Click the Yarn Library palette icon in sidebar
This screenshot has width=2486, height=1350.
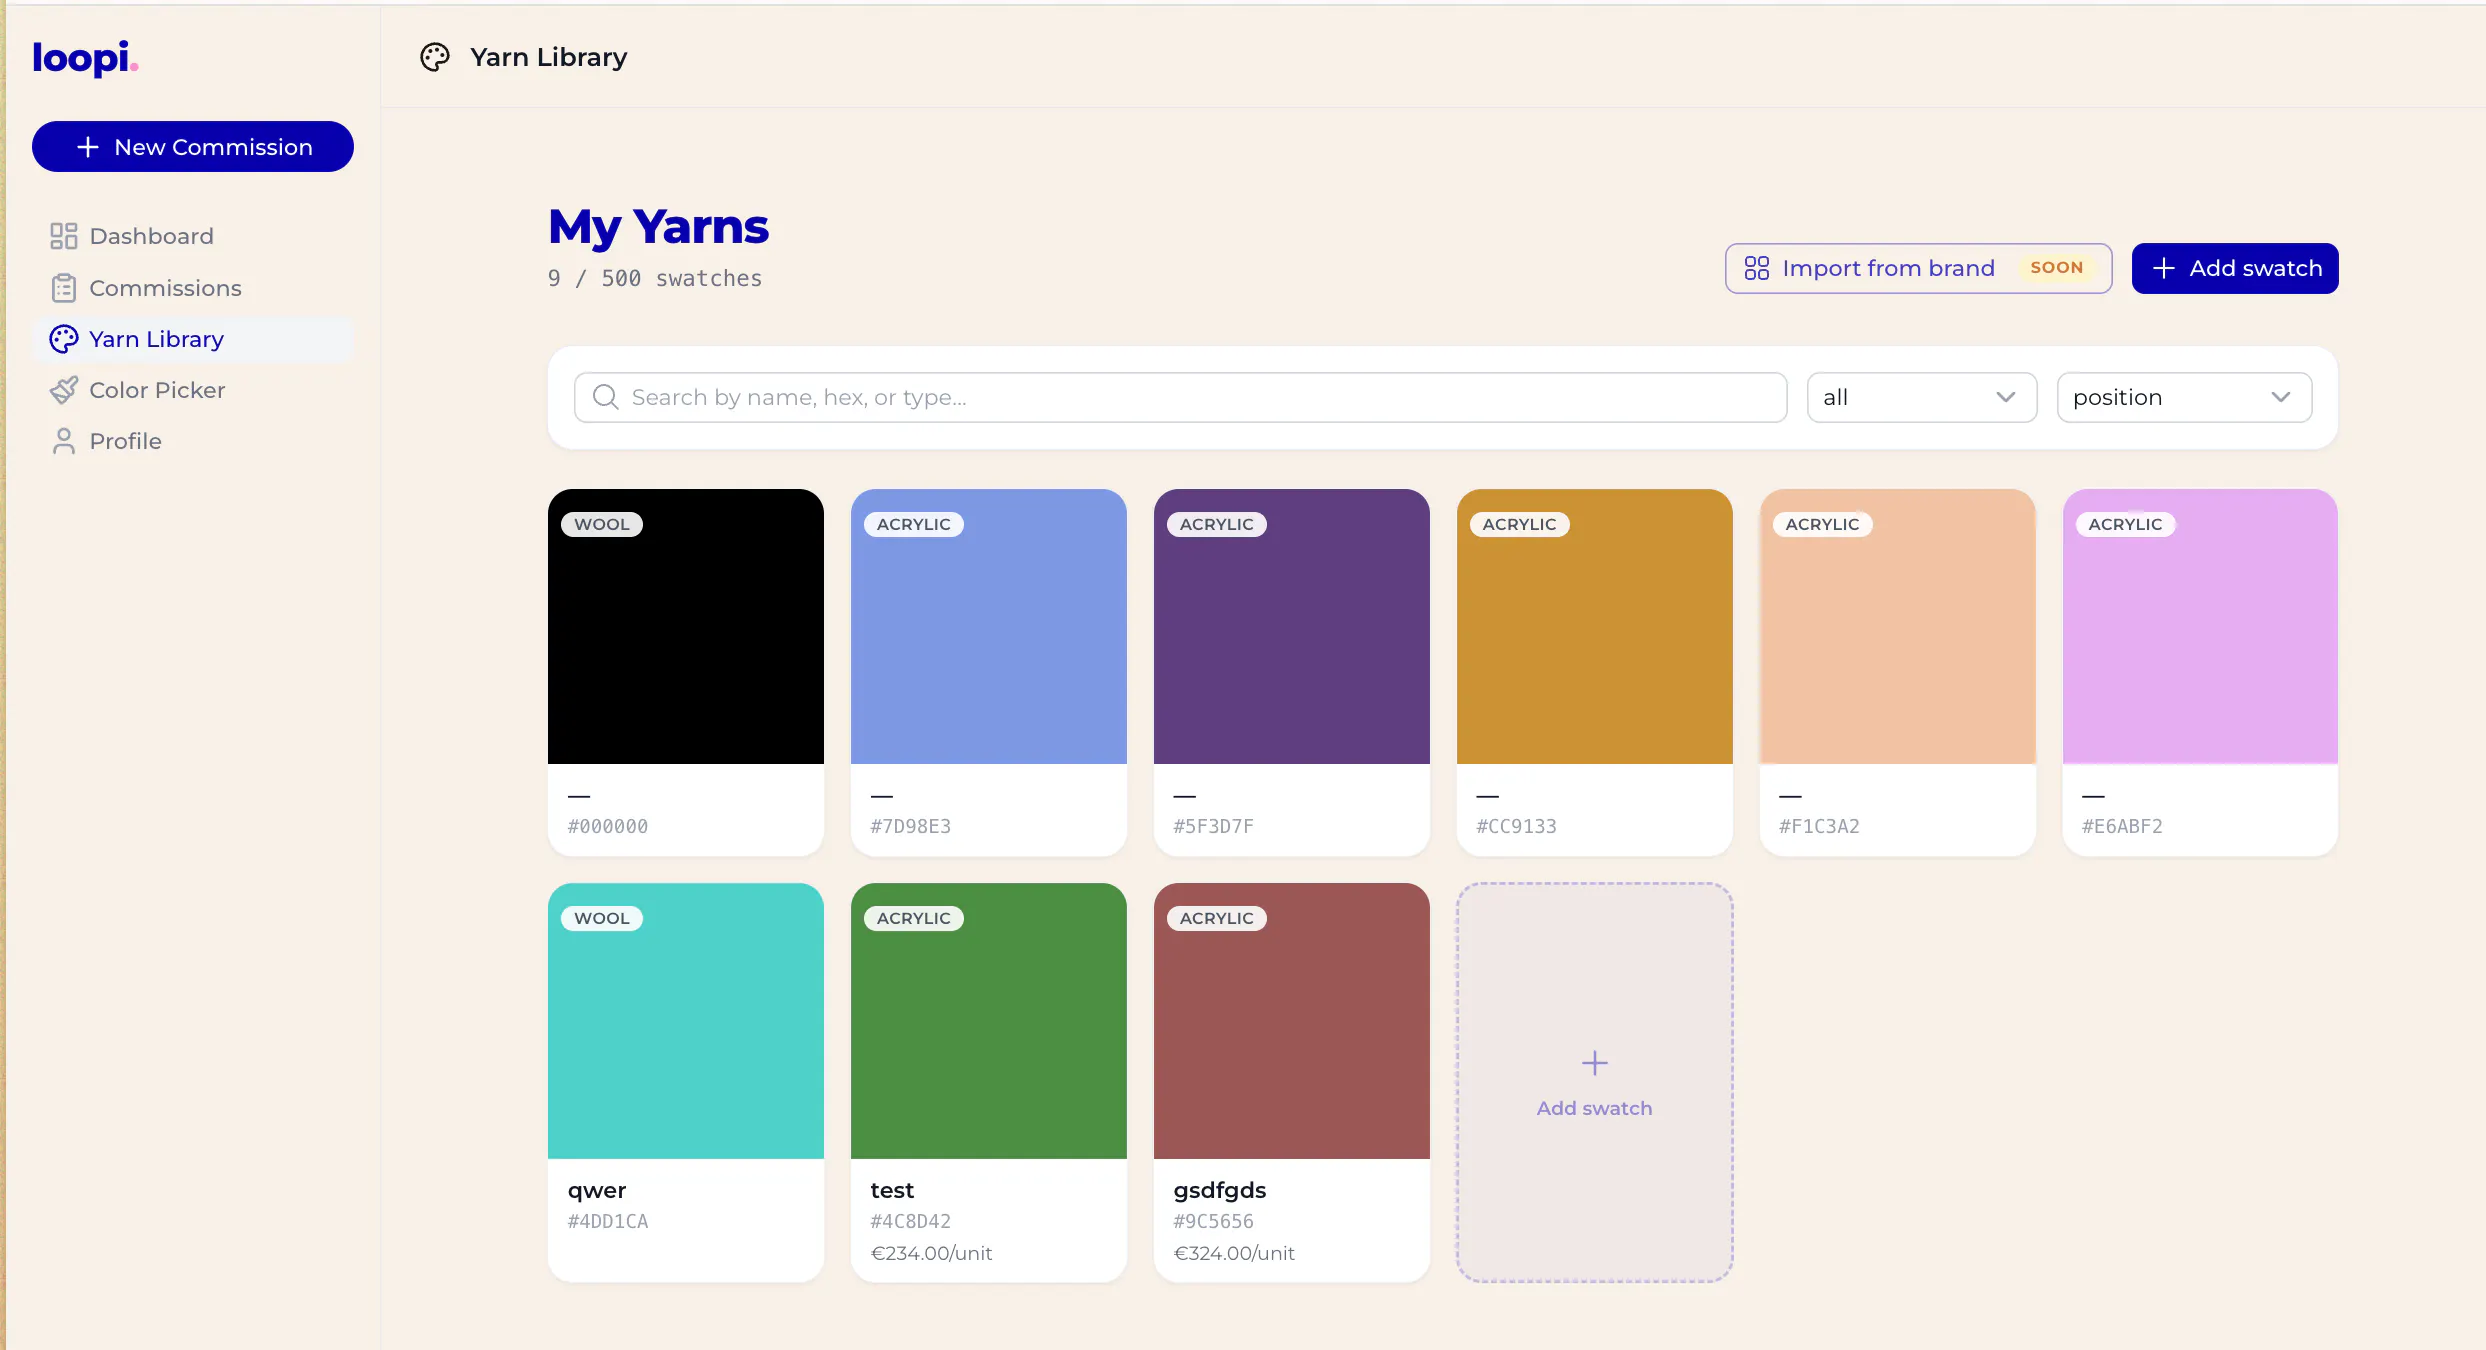pyautogui.click(x=63, y=339)
